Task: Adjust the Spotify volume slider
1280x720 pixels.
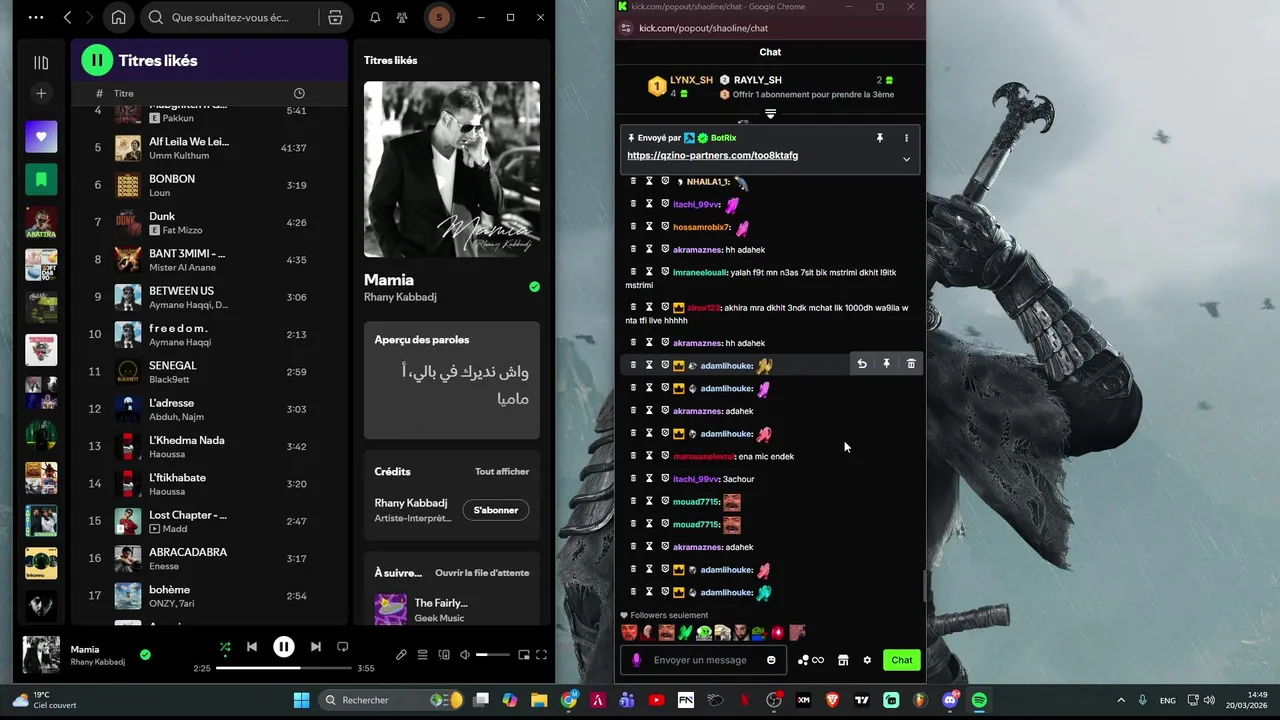Action: point(493,655)
